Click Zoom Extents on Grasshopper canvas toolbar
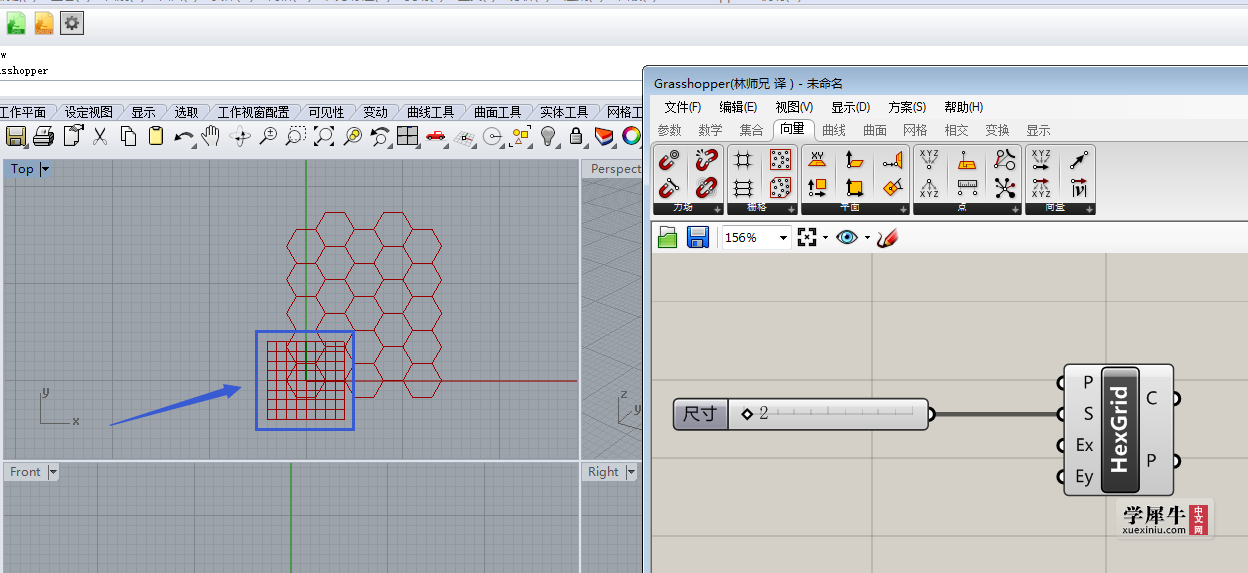Viewport: 1248px width, 573px height. [807, 237]
